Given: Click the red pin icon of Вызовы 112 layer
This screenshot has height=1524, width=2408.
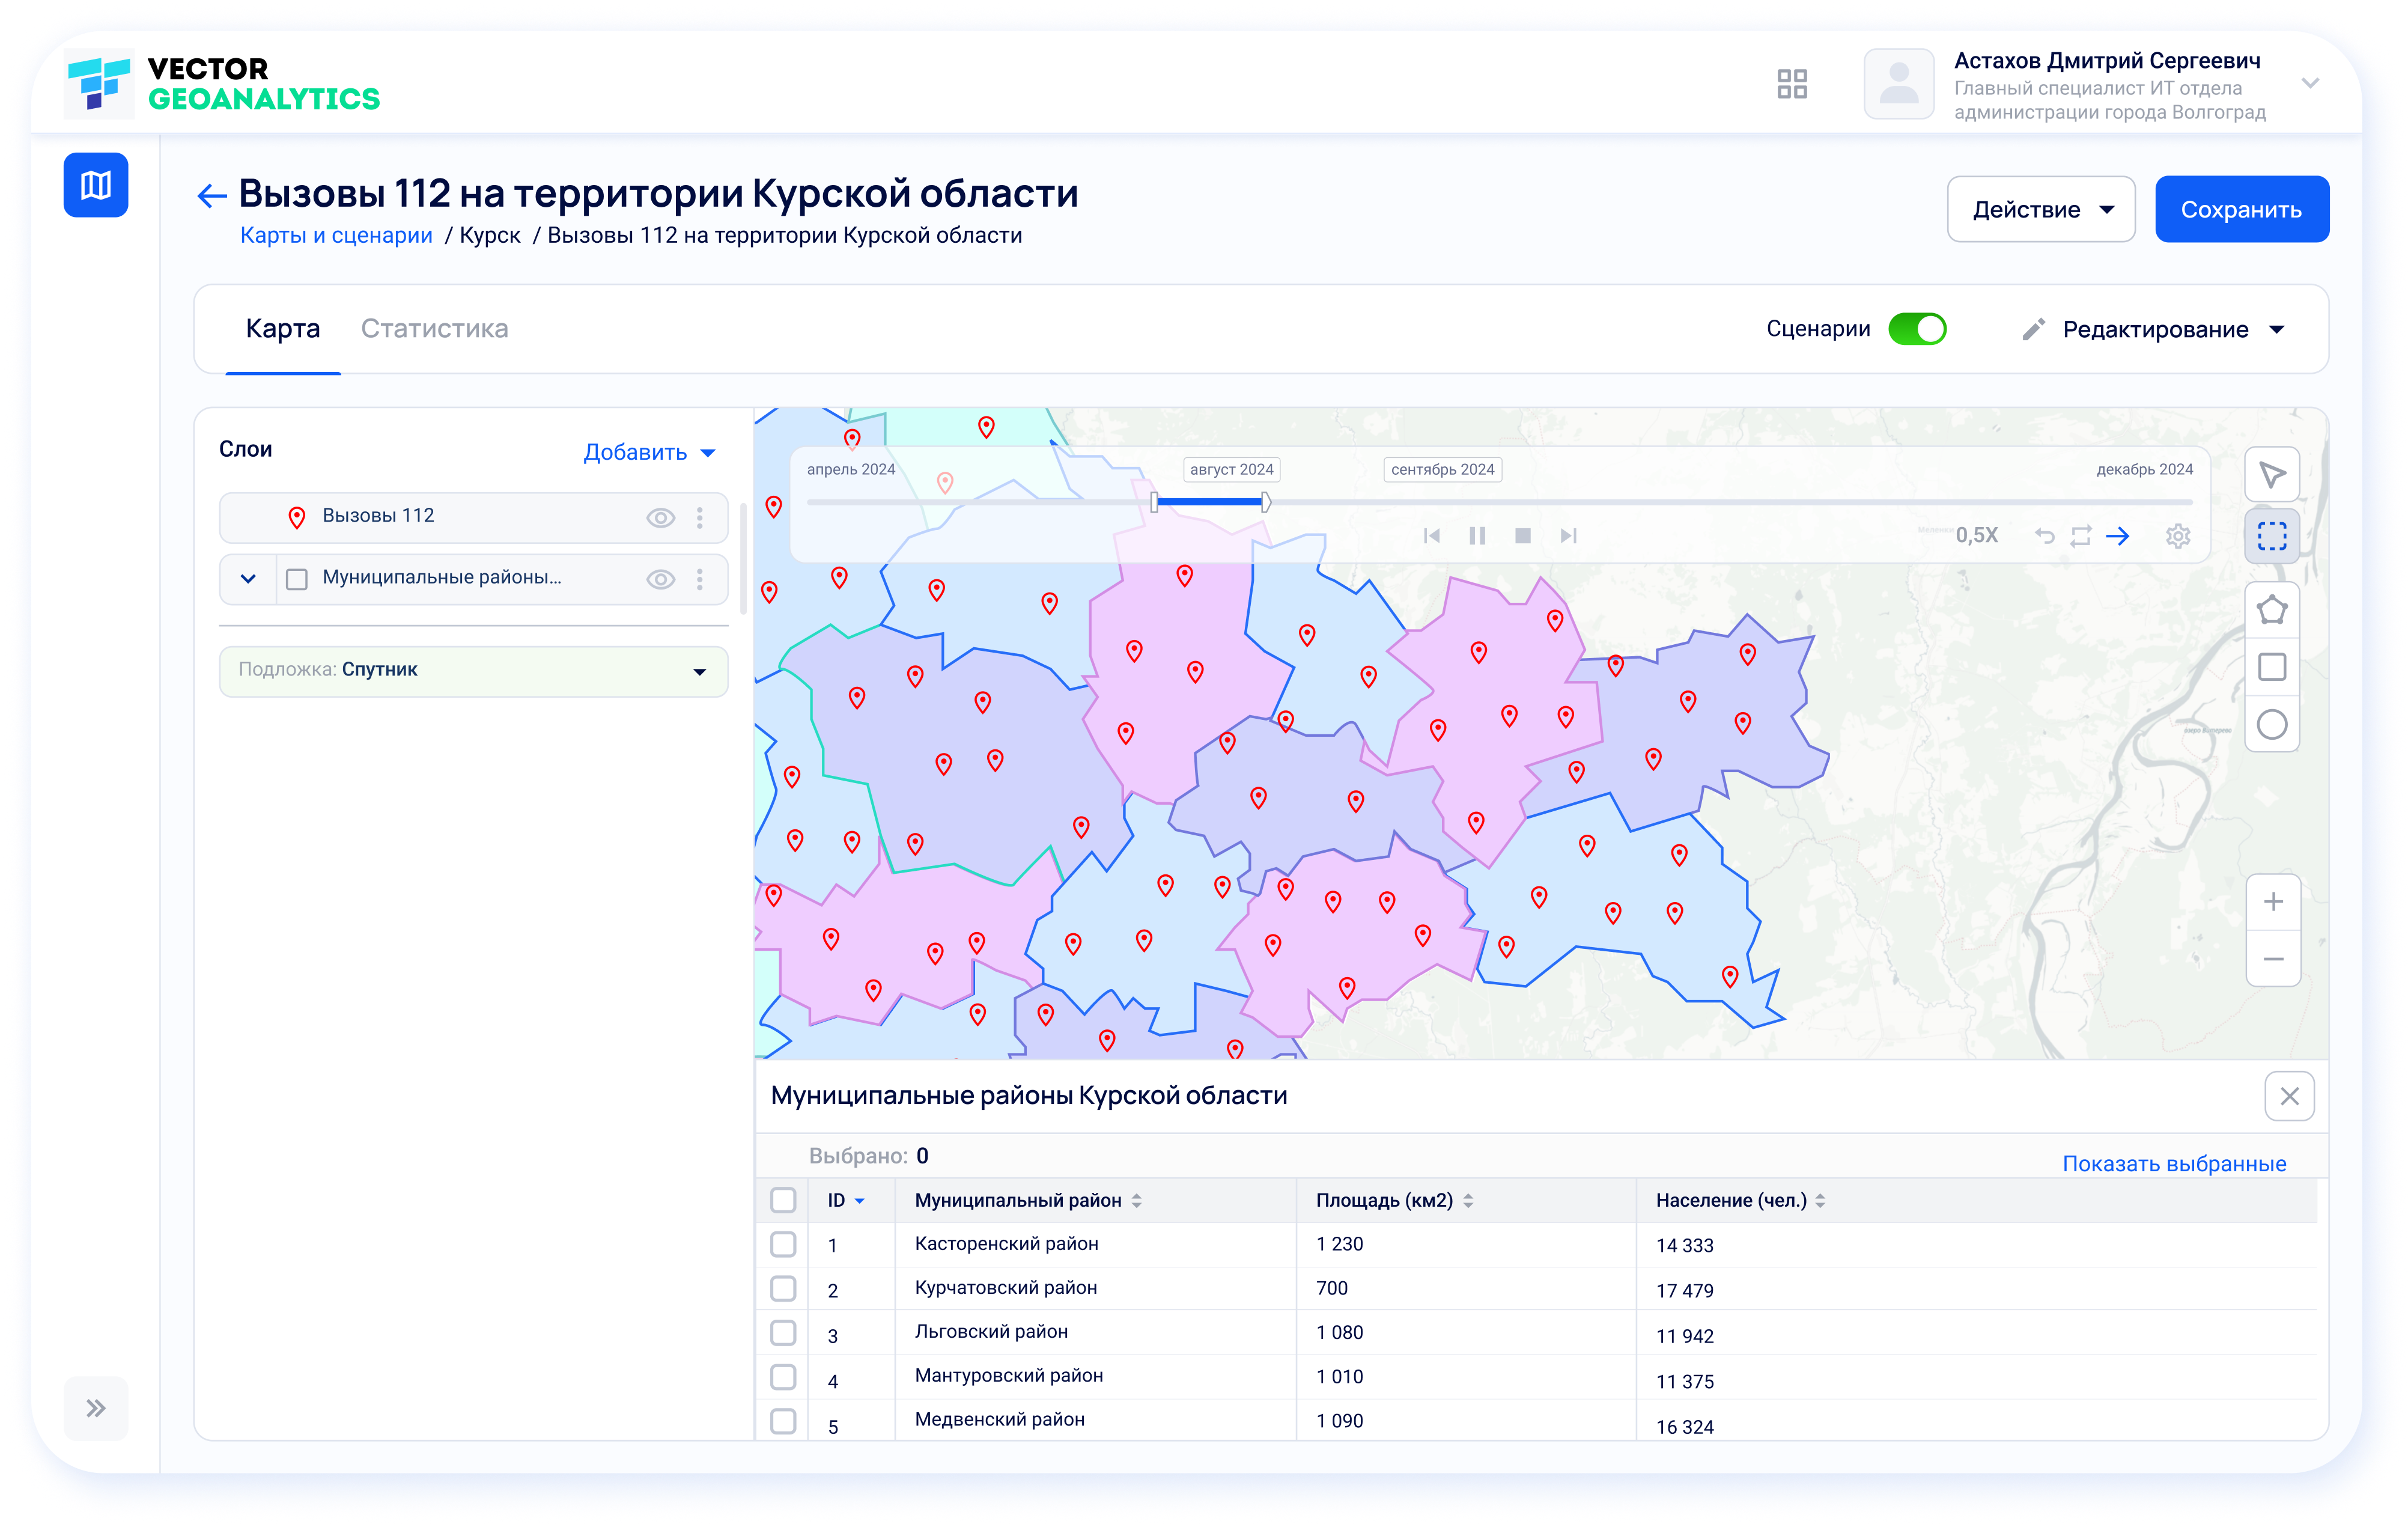Looking at the screenshot, I should [297, 517].
